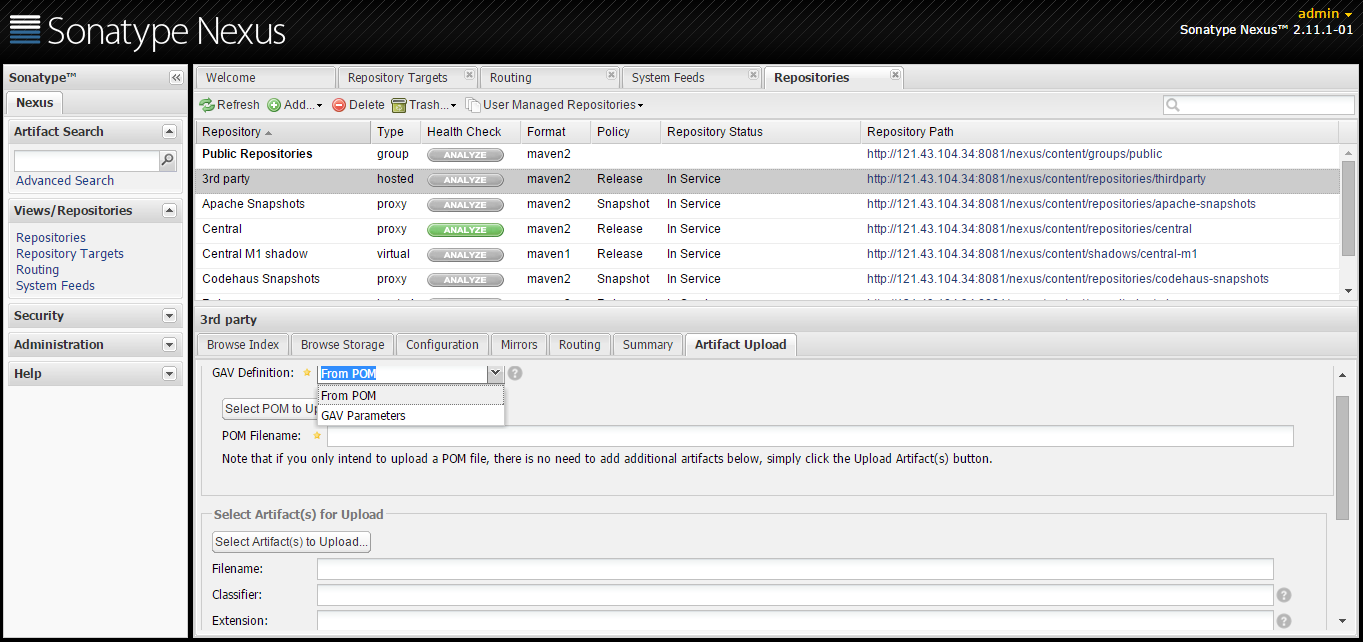
Task: Collapse the Views/Repositories panel
Action: [x=169, y=211]
